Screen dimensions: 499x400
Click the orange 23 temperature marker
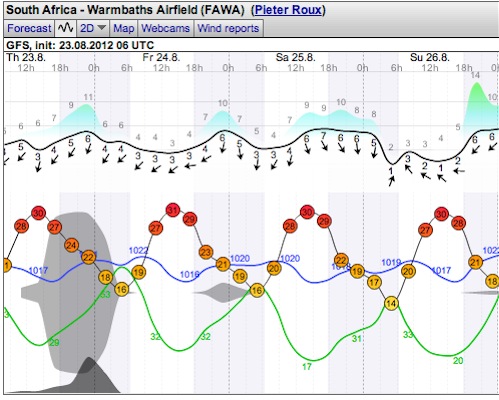tap(206, 252)
